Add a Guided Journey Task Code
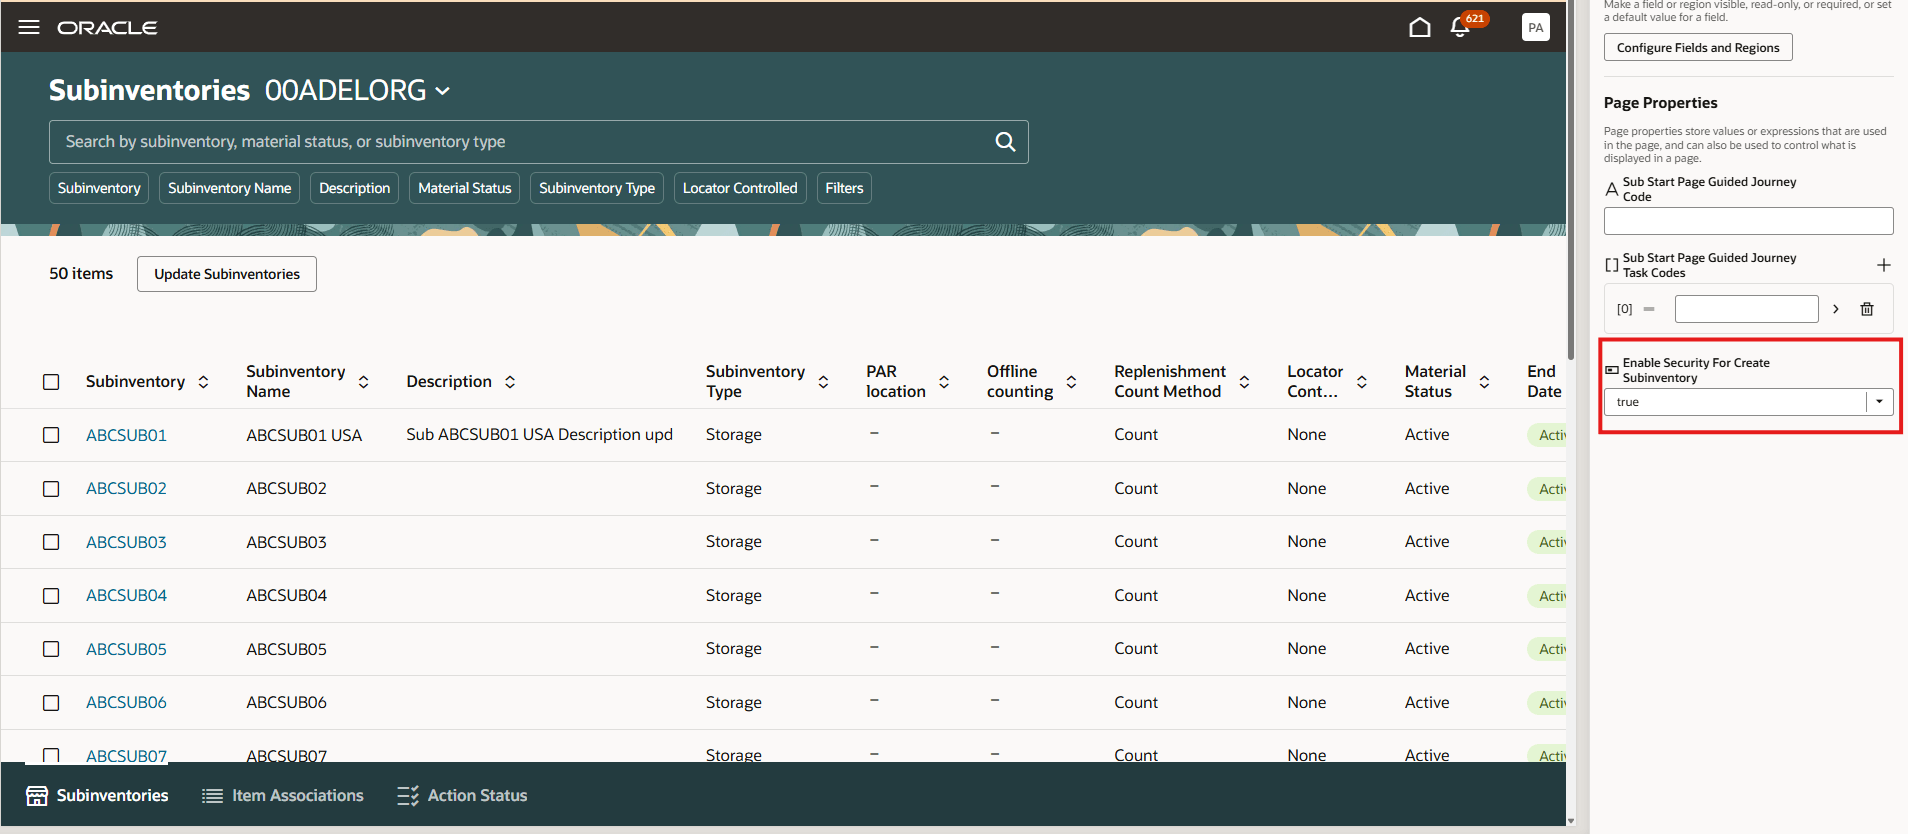Viewport: 1908px width, 834px height. click(x=1883, y=265)
